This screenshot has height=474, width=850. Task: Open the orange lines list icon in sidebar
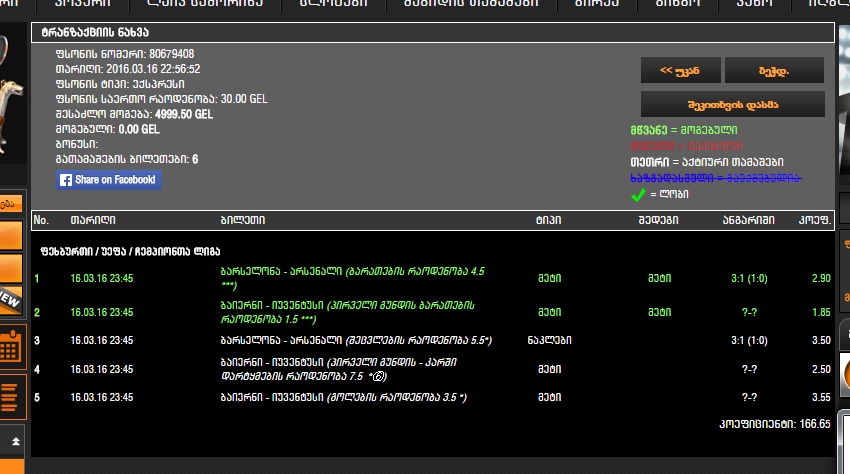[x=12, y=397]
